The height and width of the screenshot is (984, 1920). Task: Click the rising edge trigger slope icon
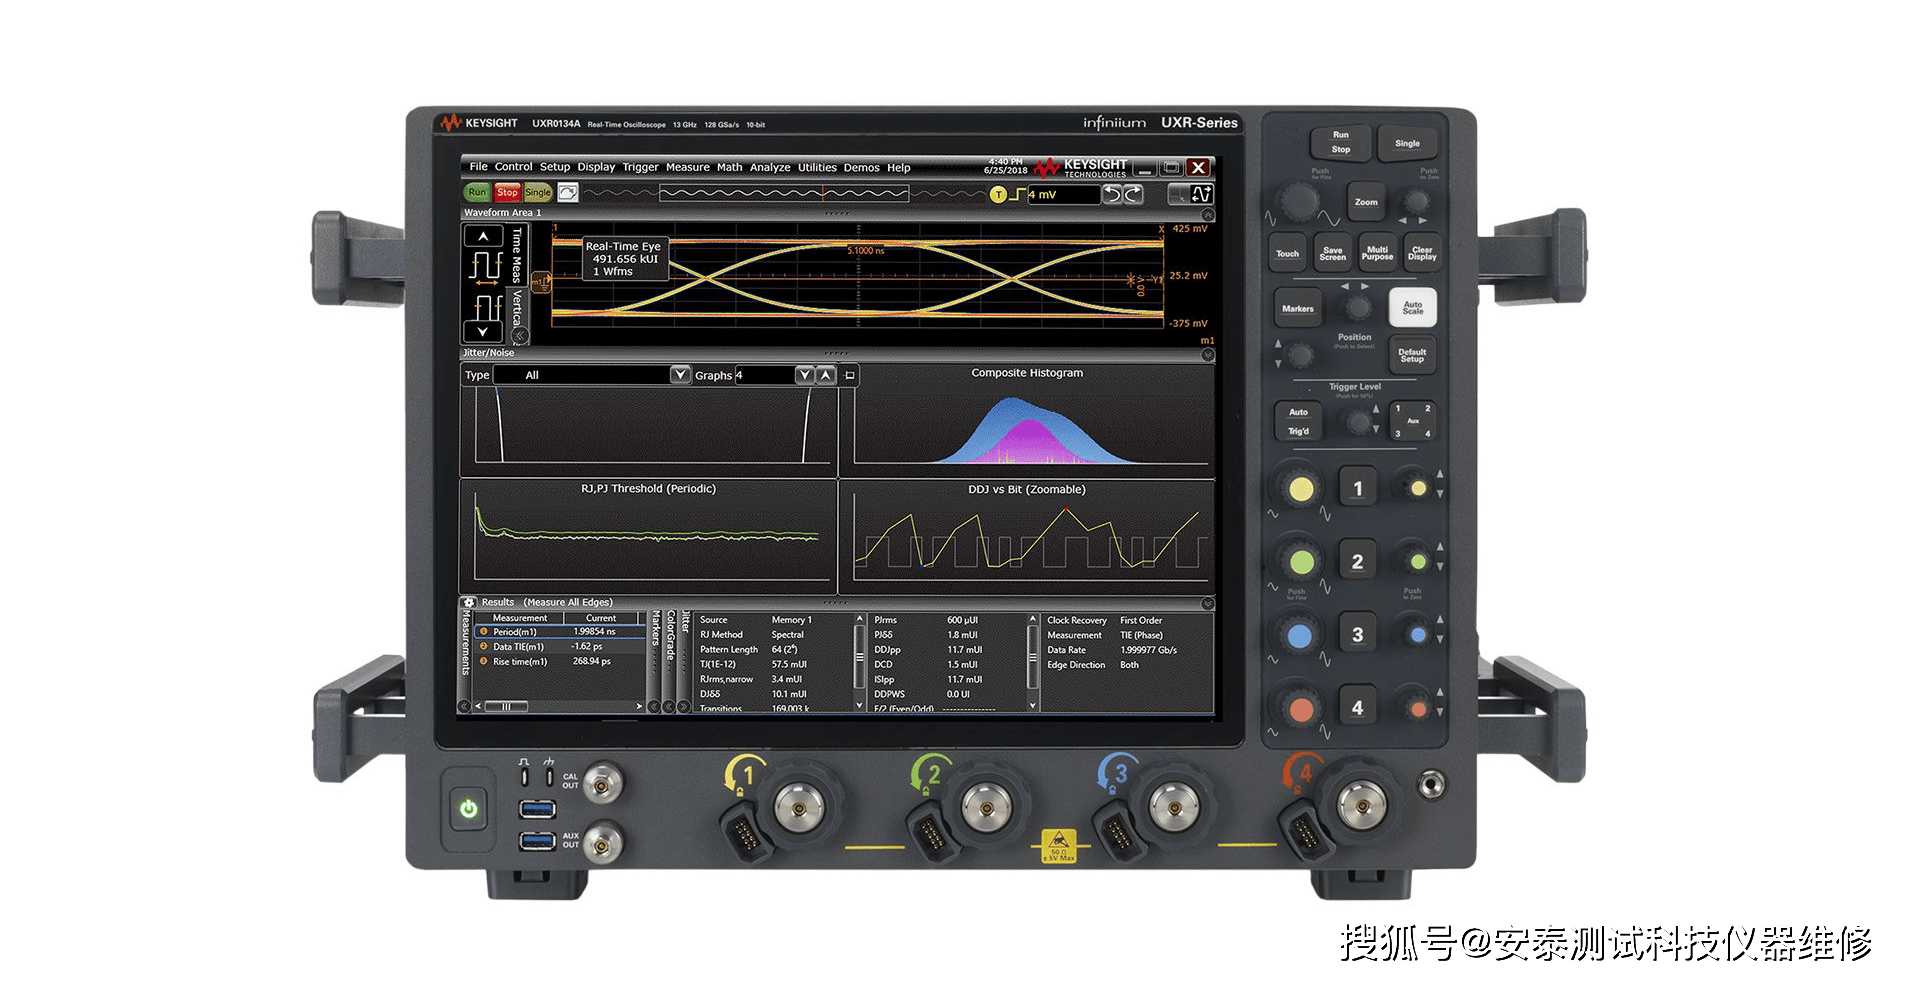point(1017,194)
